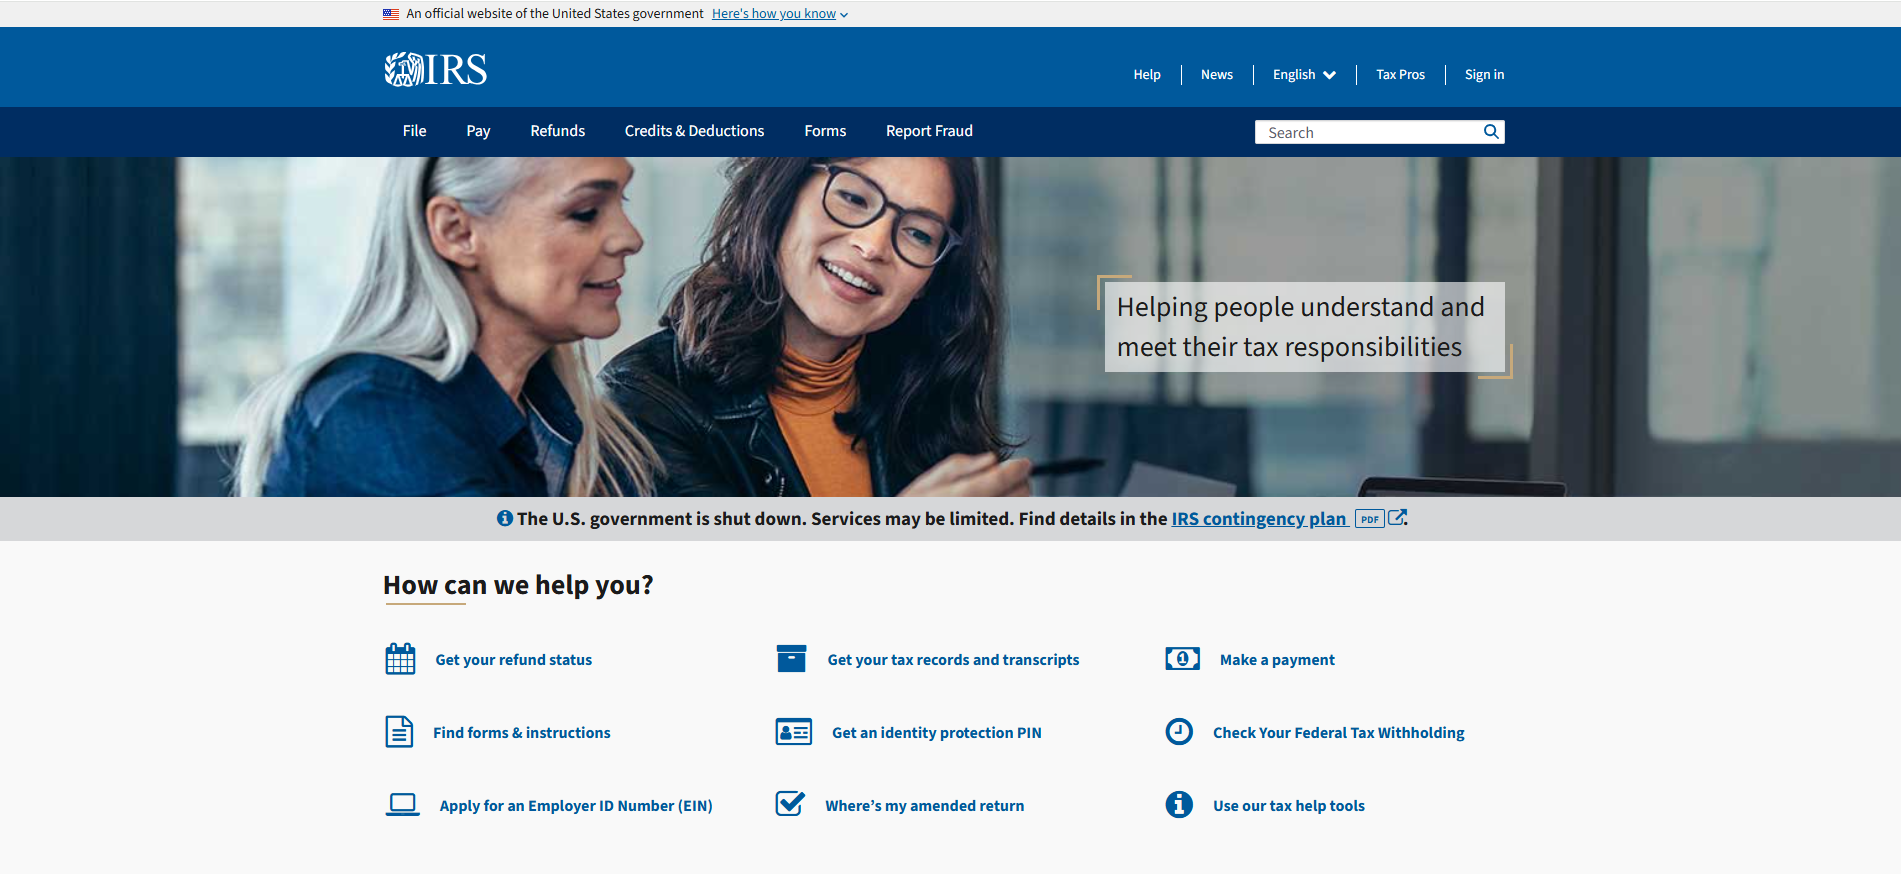Click the dollar bill payment icon

[x=1182, y=659]
